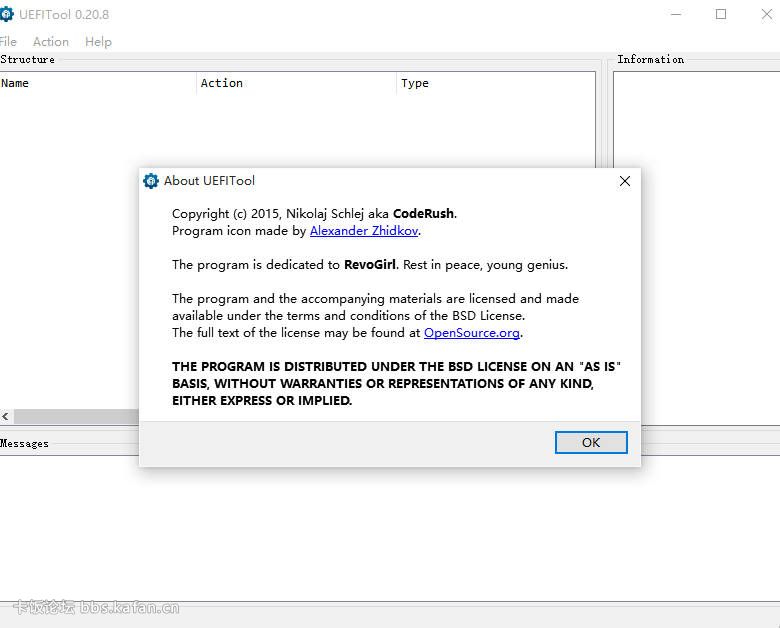Screen dimensions: 780x628
Task: Click the Type column header
Action: click(x=496, y=83)
